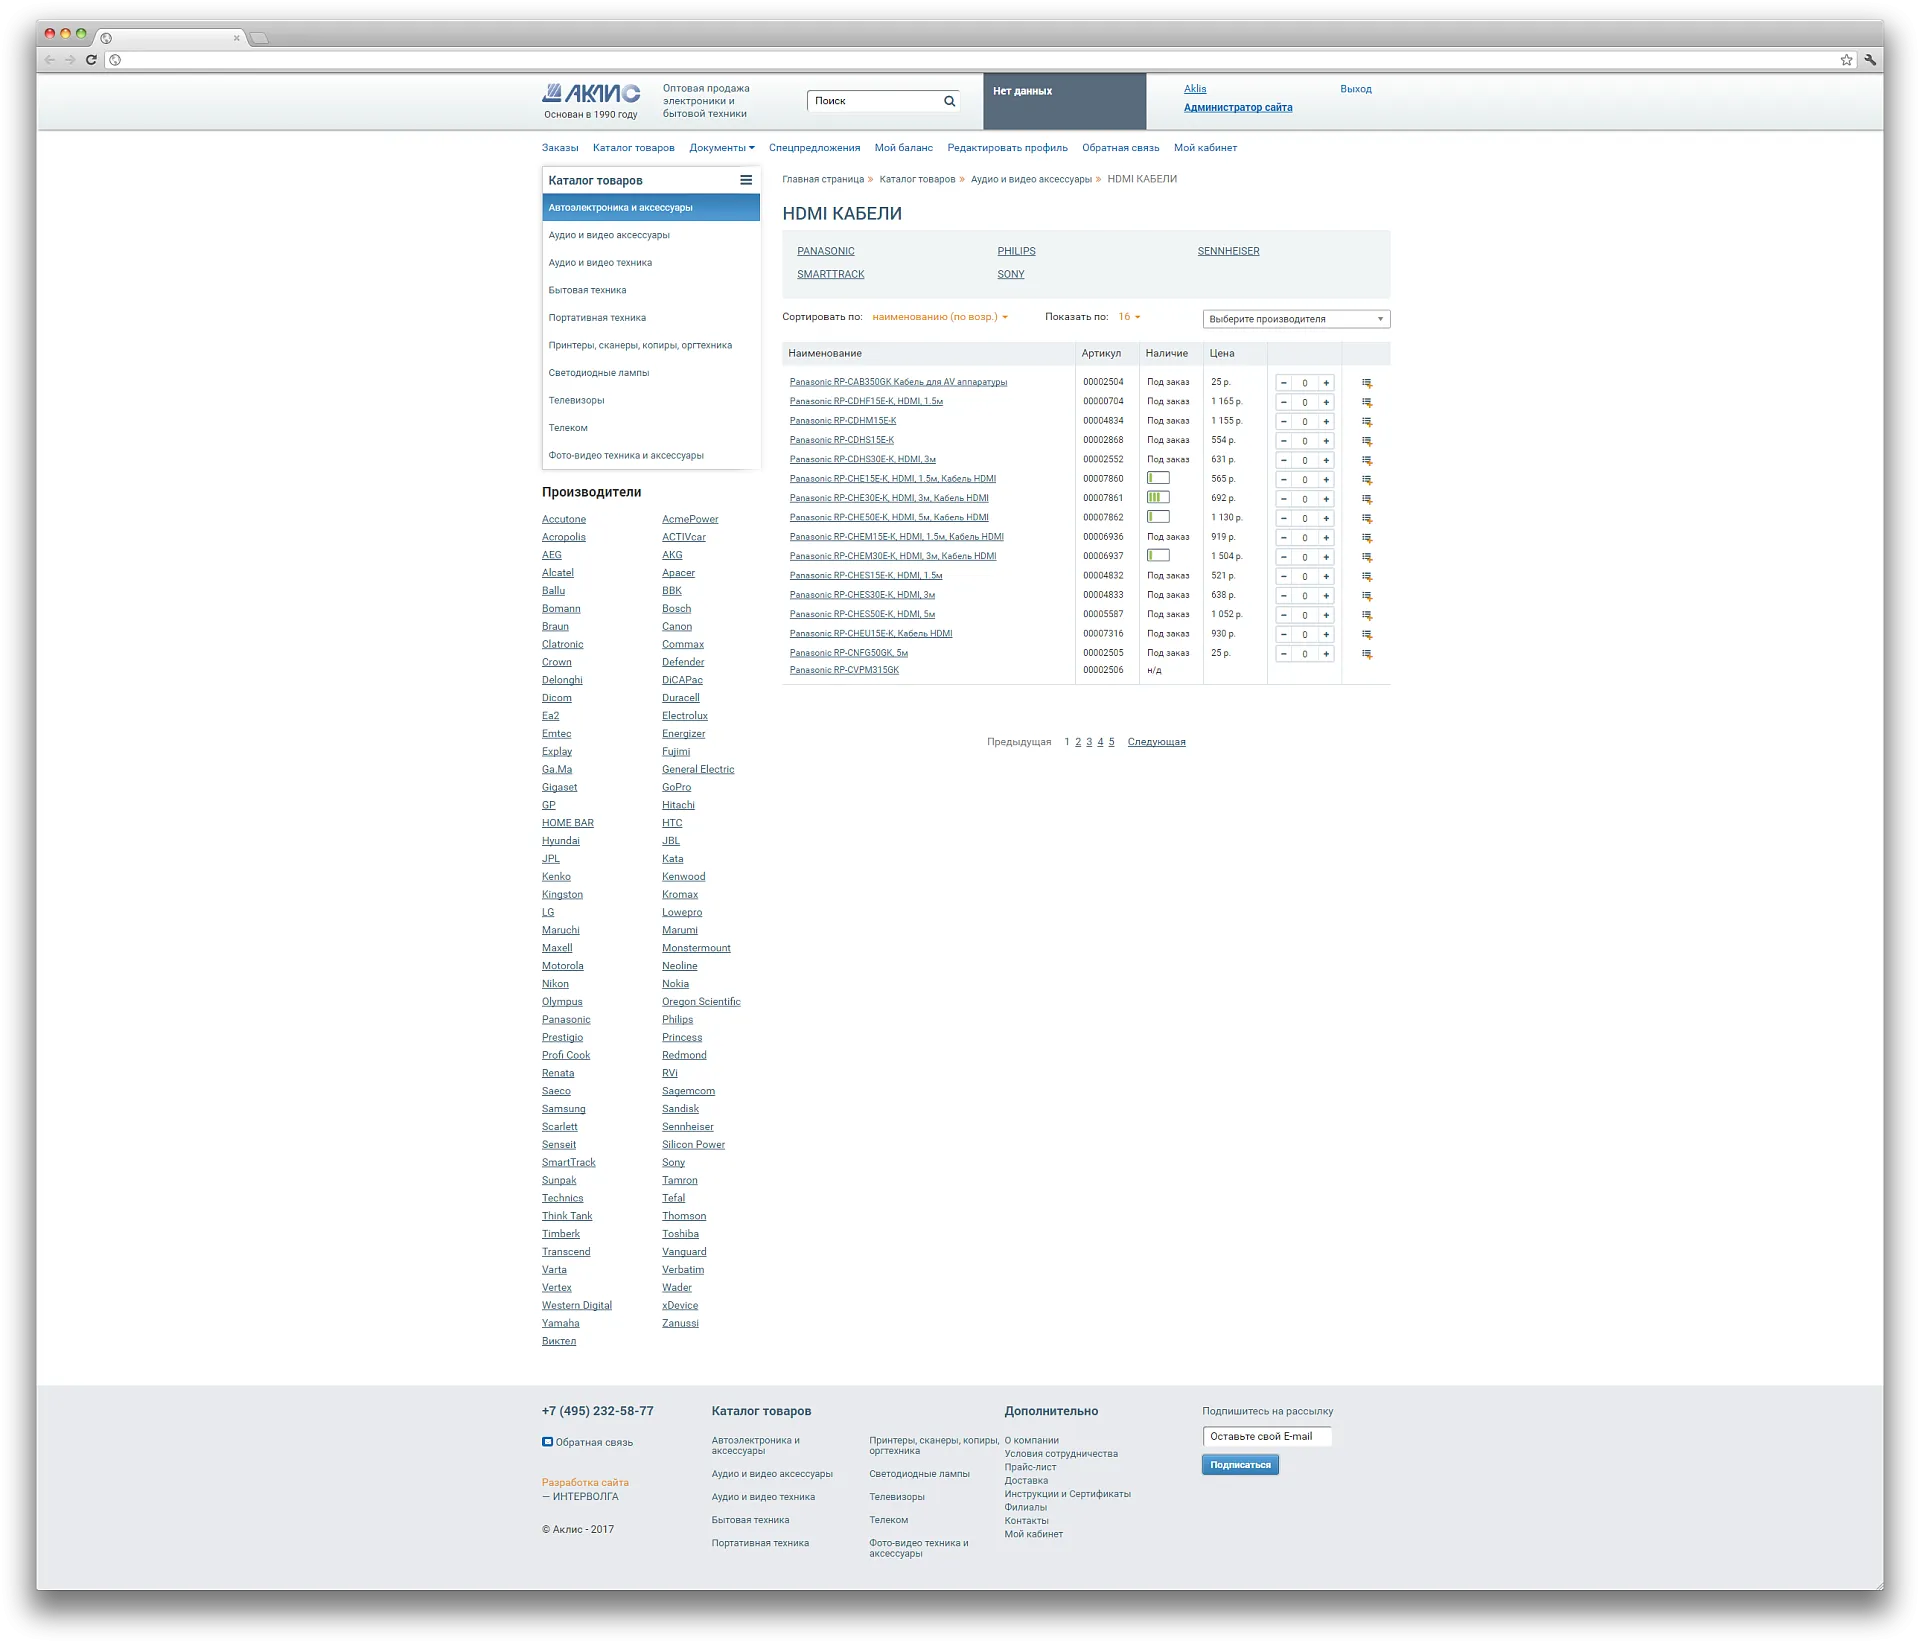Decrease quantity for RP-CHES30E-K with minus
This screenshot has width=1920, height=1643.
coord(1284,596)
